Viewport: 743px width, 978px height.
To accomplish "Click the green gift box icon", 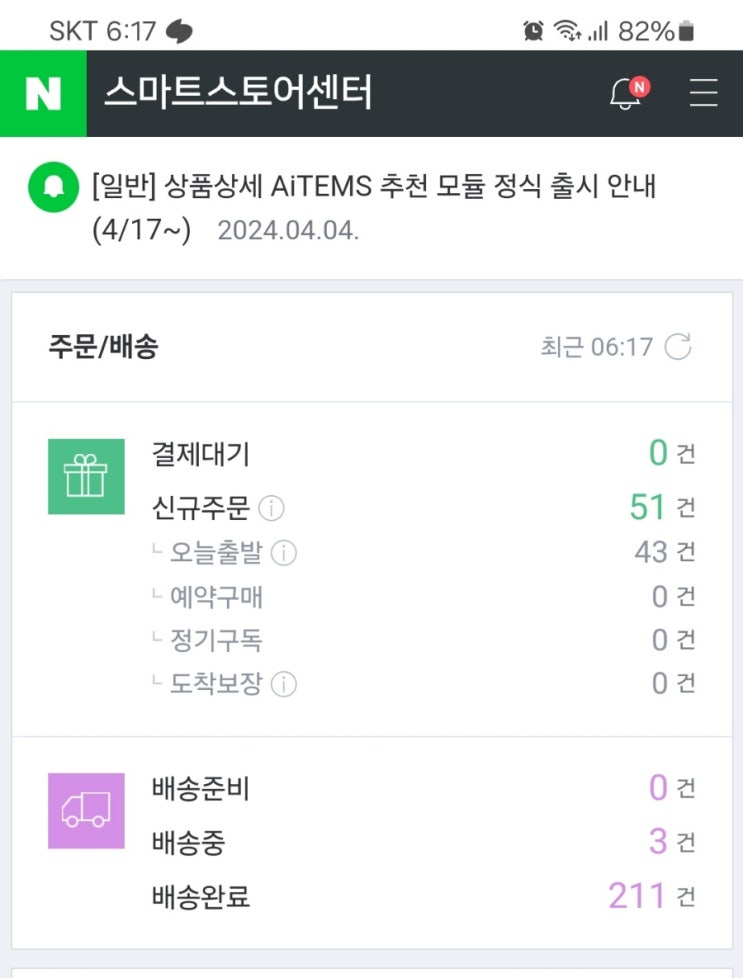I will pos(86,476).
